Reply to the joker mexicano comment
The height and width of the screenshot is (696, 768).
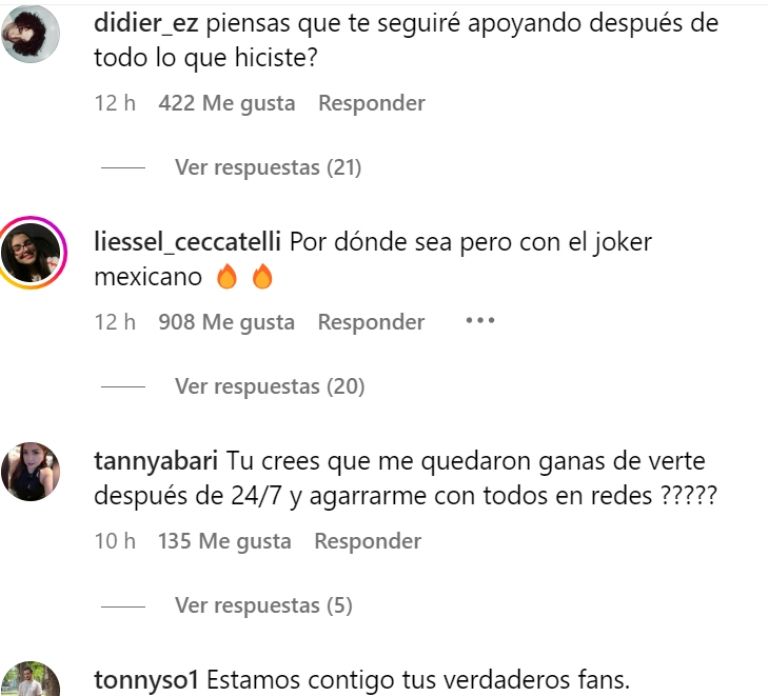pyautogui.click(x=371, y=322)
